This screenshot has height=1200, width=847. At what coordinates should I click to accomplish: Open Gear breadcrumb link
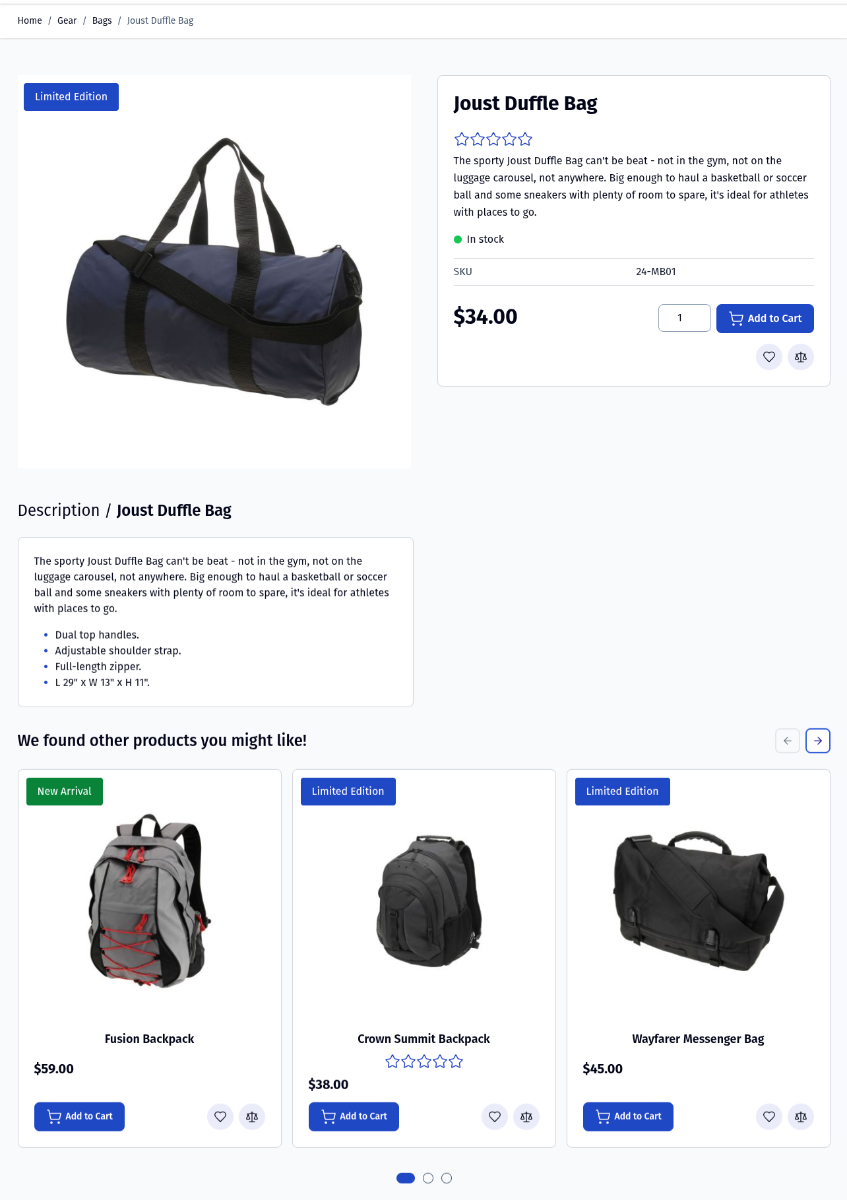[x=67, y=21]
